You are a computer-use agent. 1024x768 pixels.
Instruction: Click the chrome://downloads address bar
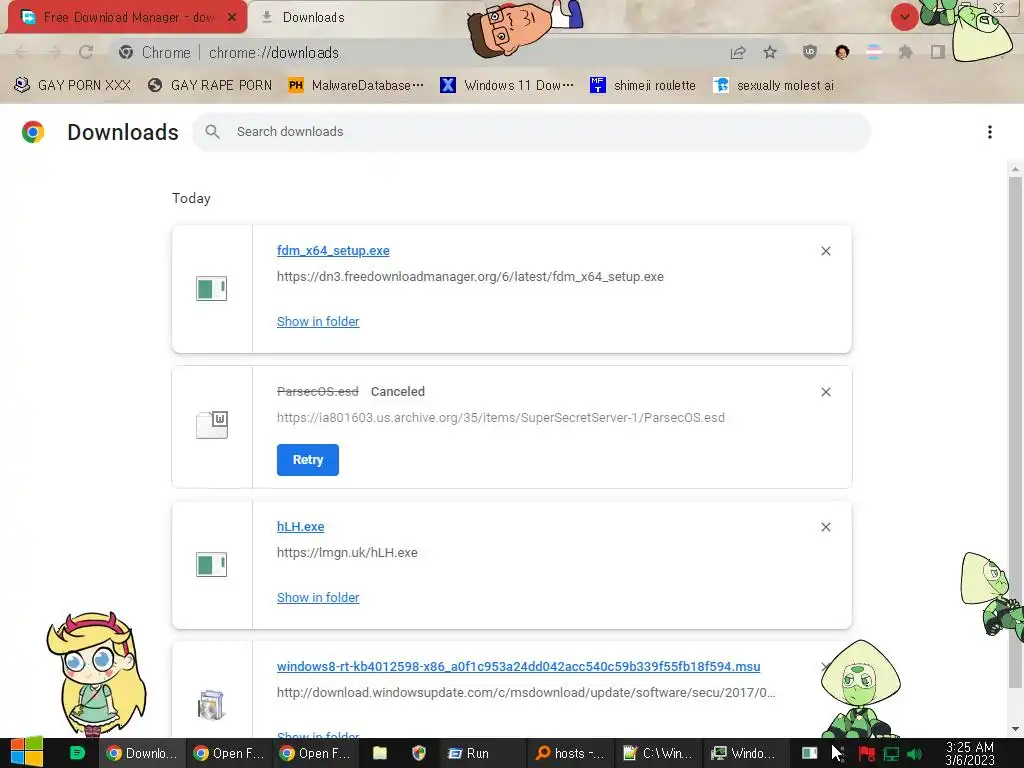coord(418,52)
